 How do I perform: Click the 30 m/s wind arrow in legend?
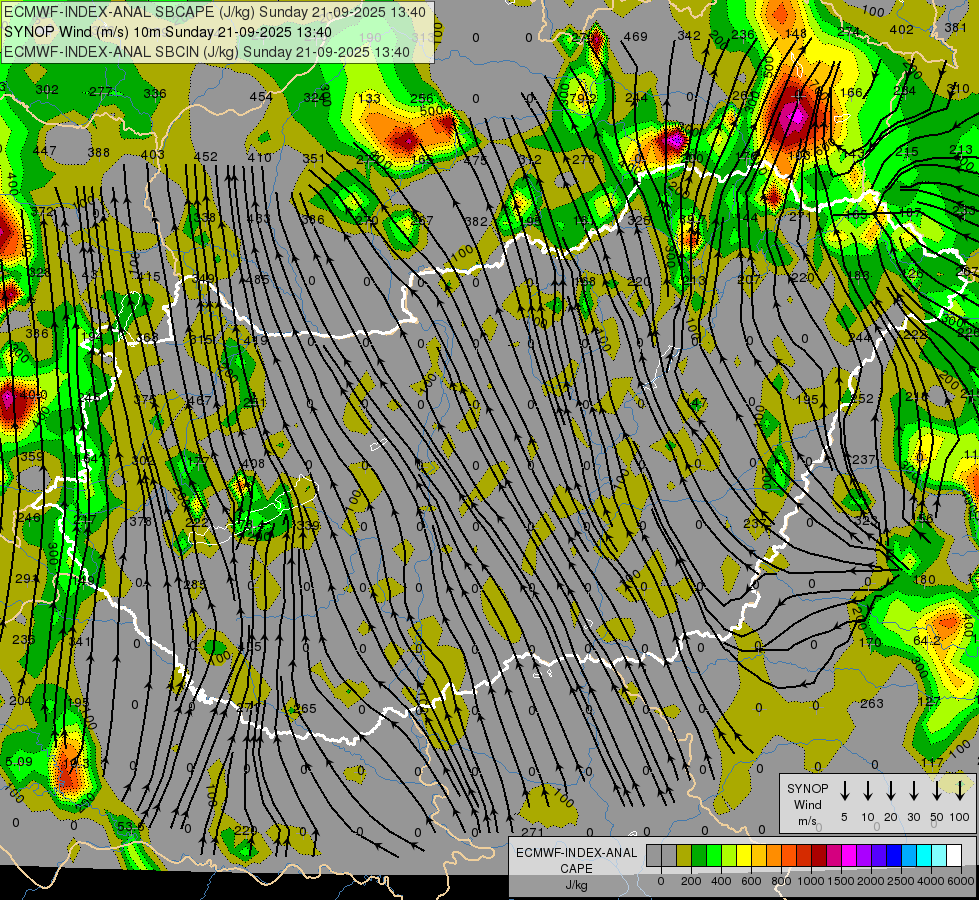coord(913,791)
